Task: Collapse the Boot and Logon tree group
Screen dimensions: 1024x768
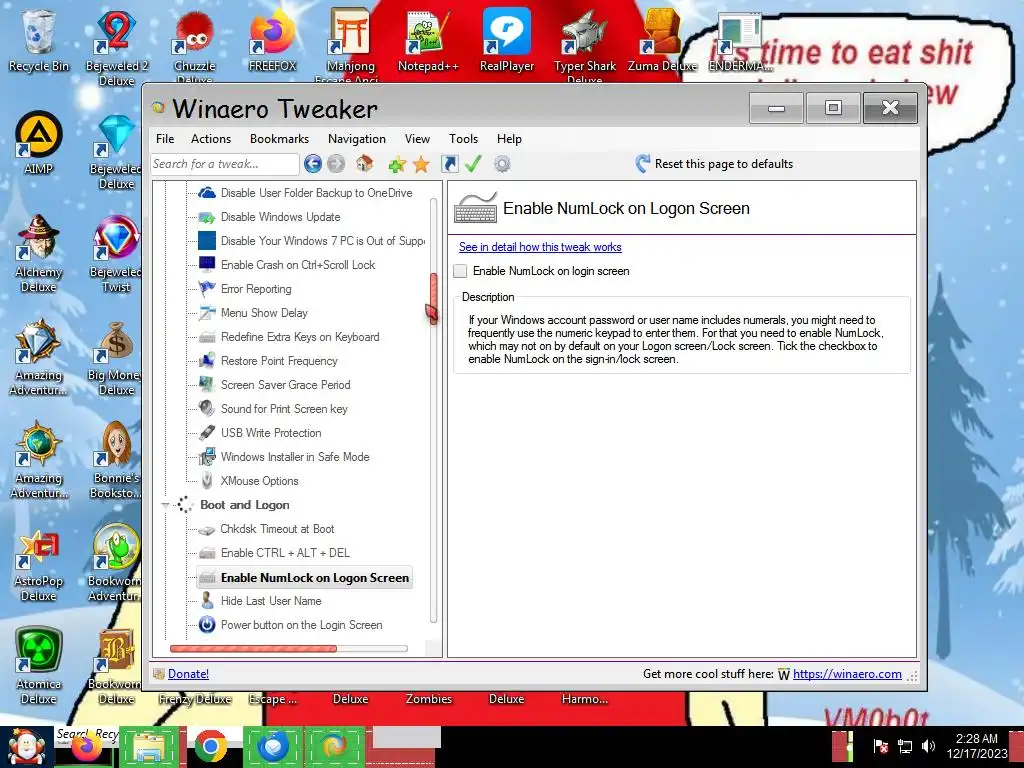Action: [165, 505]
